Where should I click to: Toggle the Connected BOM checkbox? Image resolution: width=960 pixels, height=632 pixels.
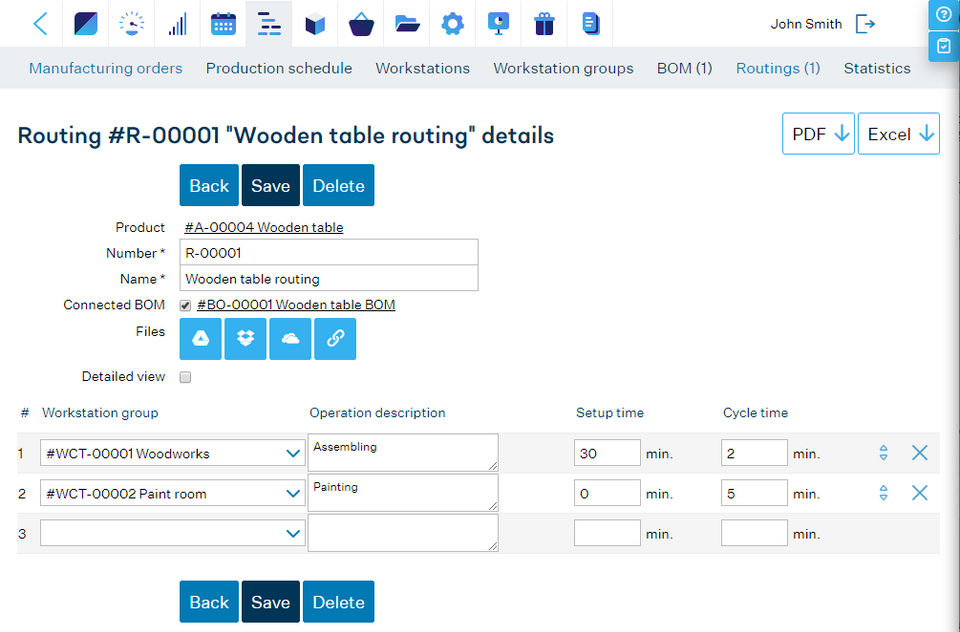click(x=186, y=305)
